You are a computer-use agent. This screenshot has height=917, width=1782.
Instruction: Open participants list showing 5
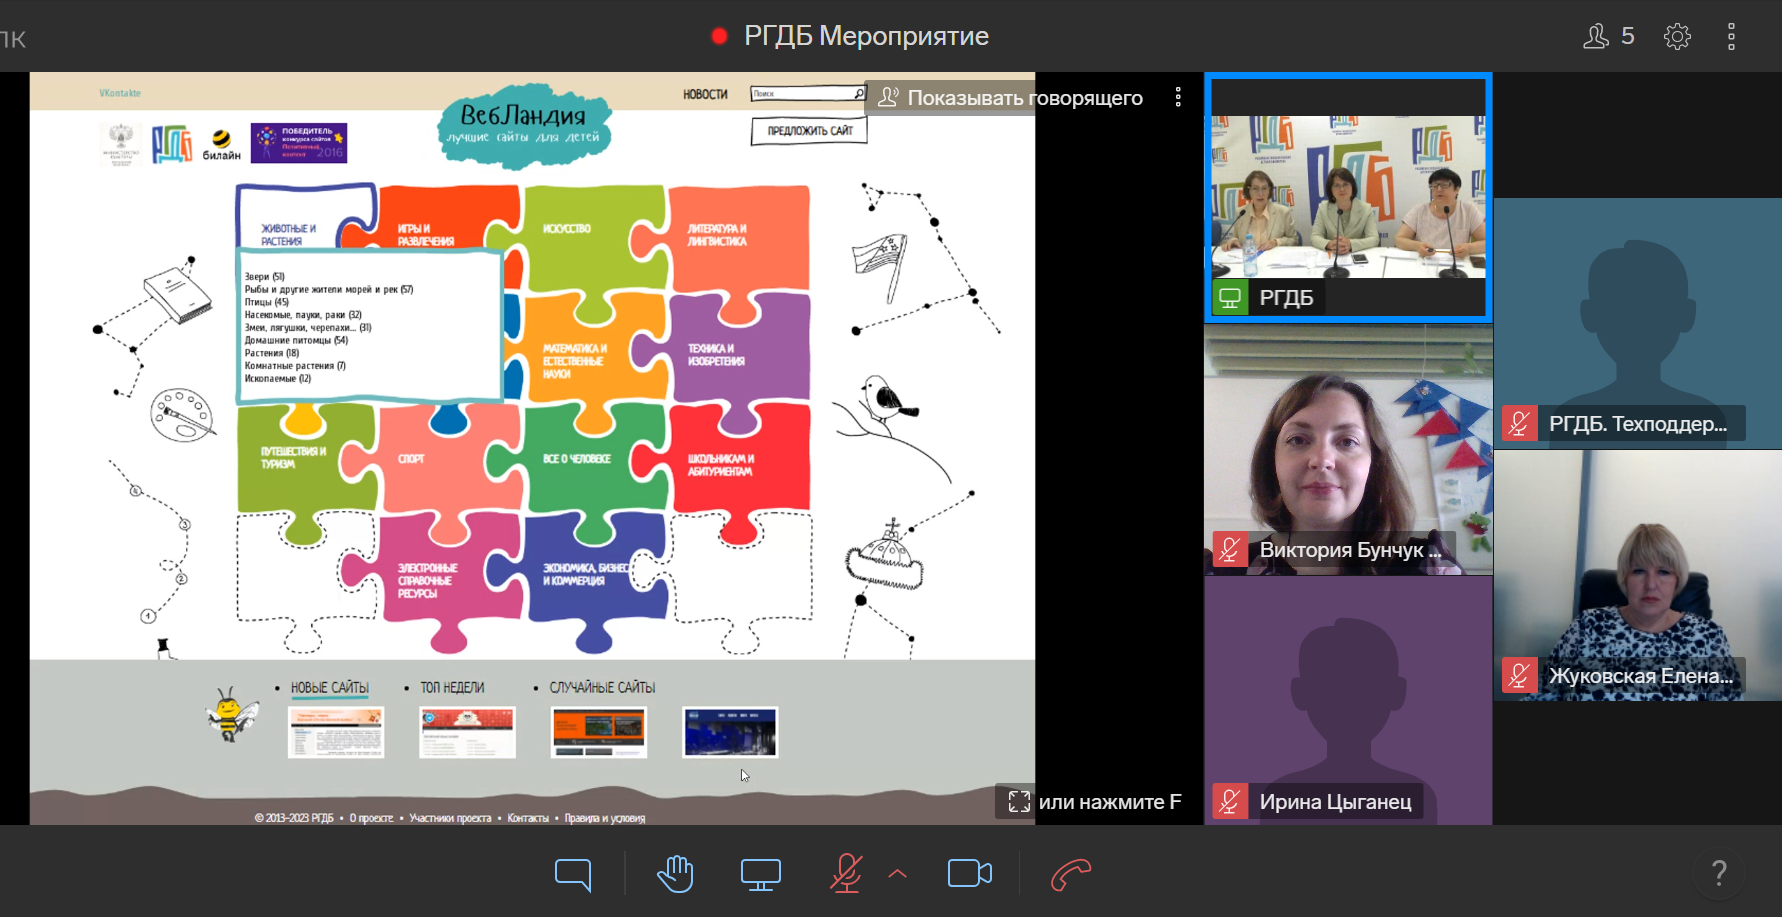click(1609, 36)
